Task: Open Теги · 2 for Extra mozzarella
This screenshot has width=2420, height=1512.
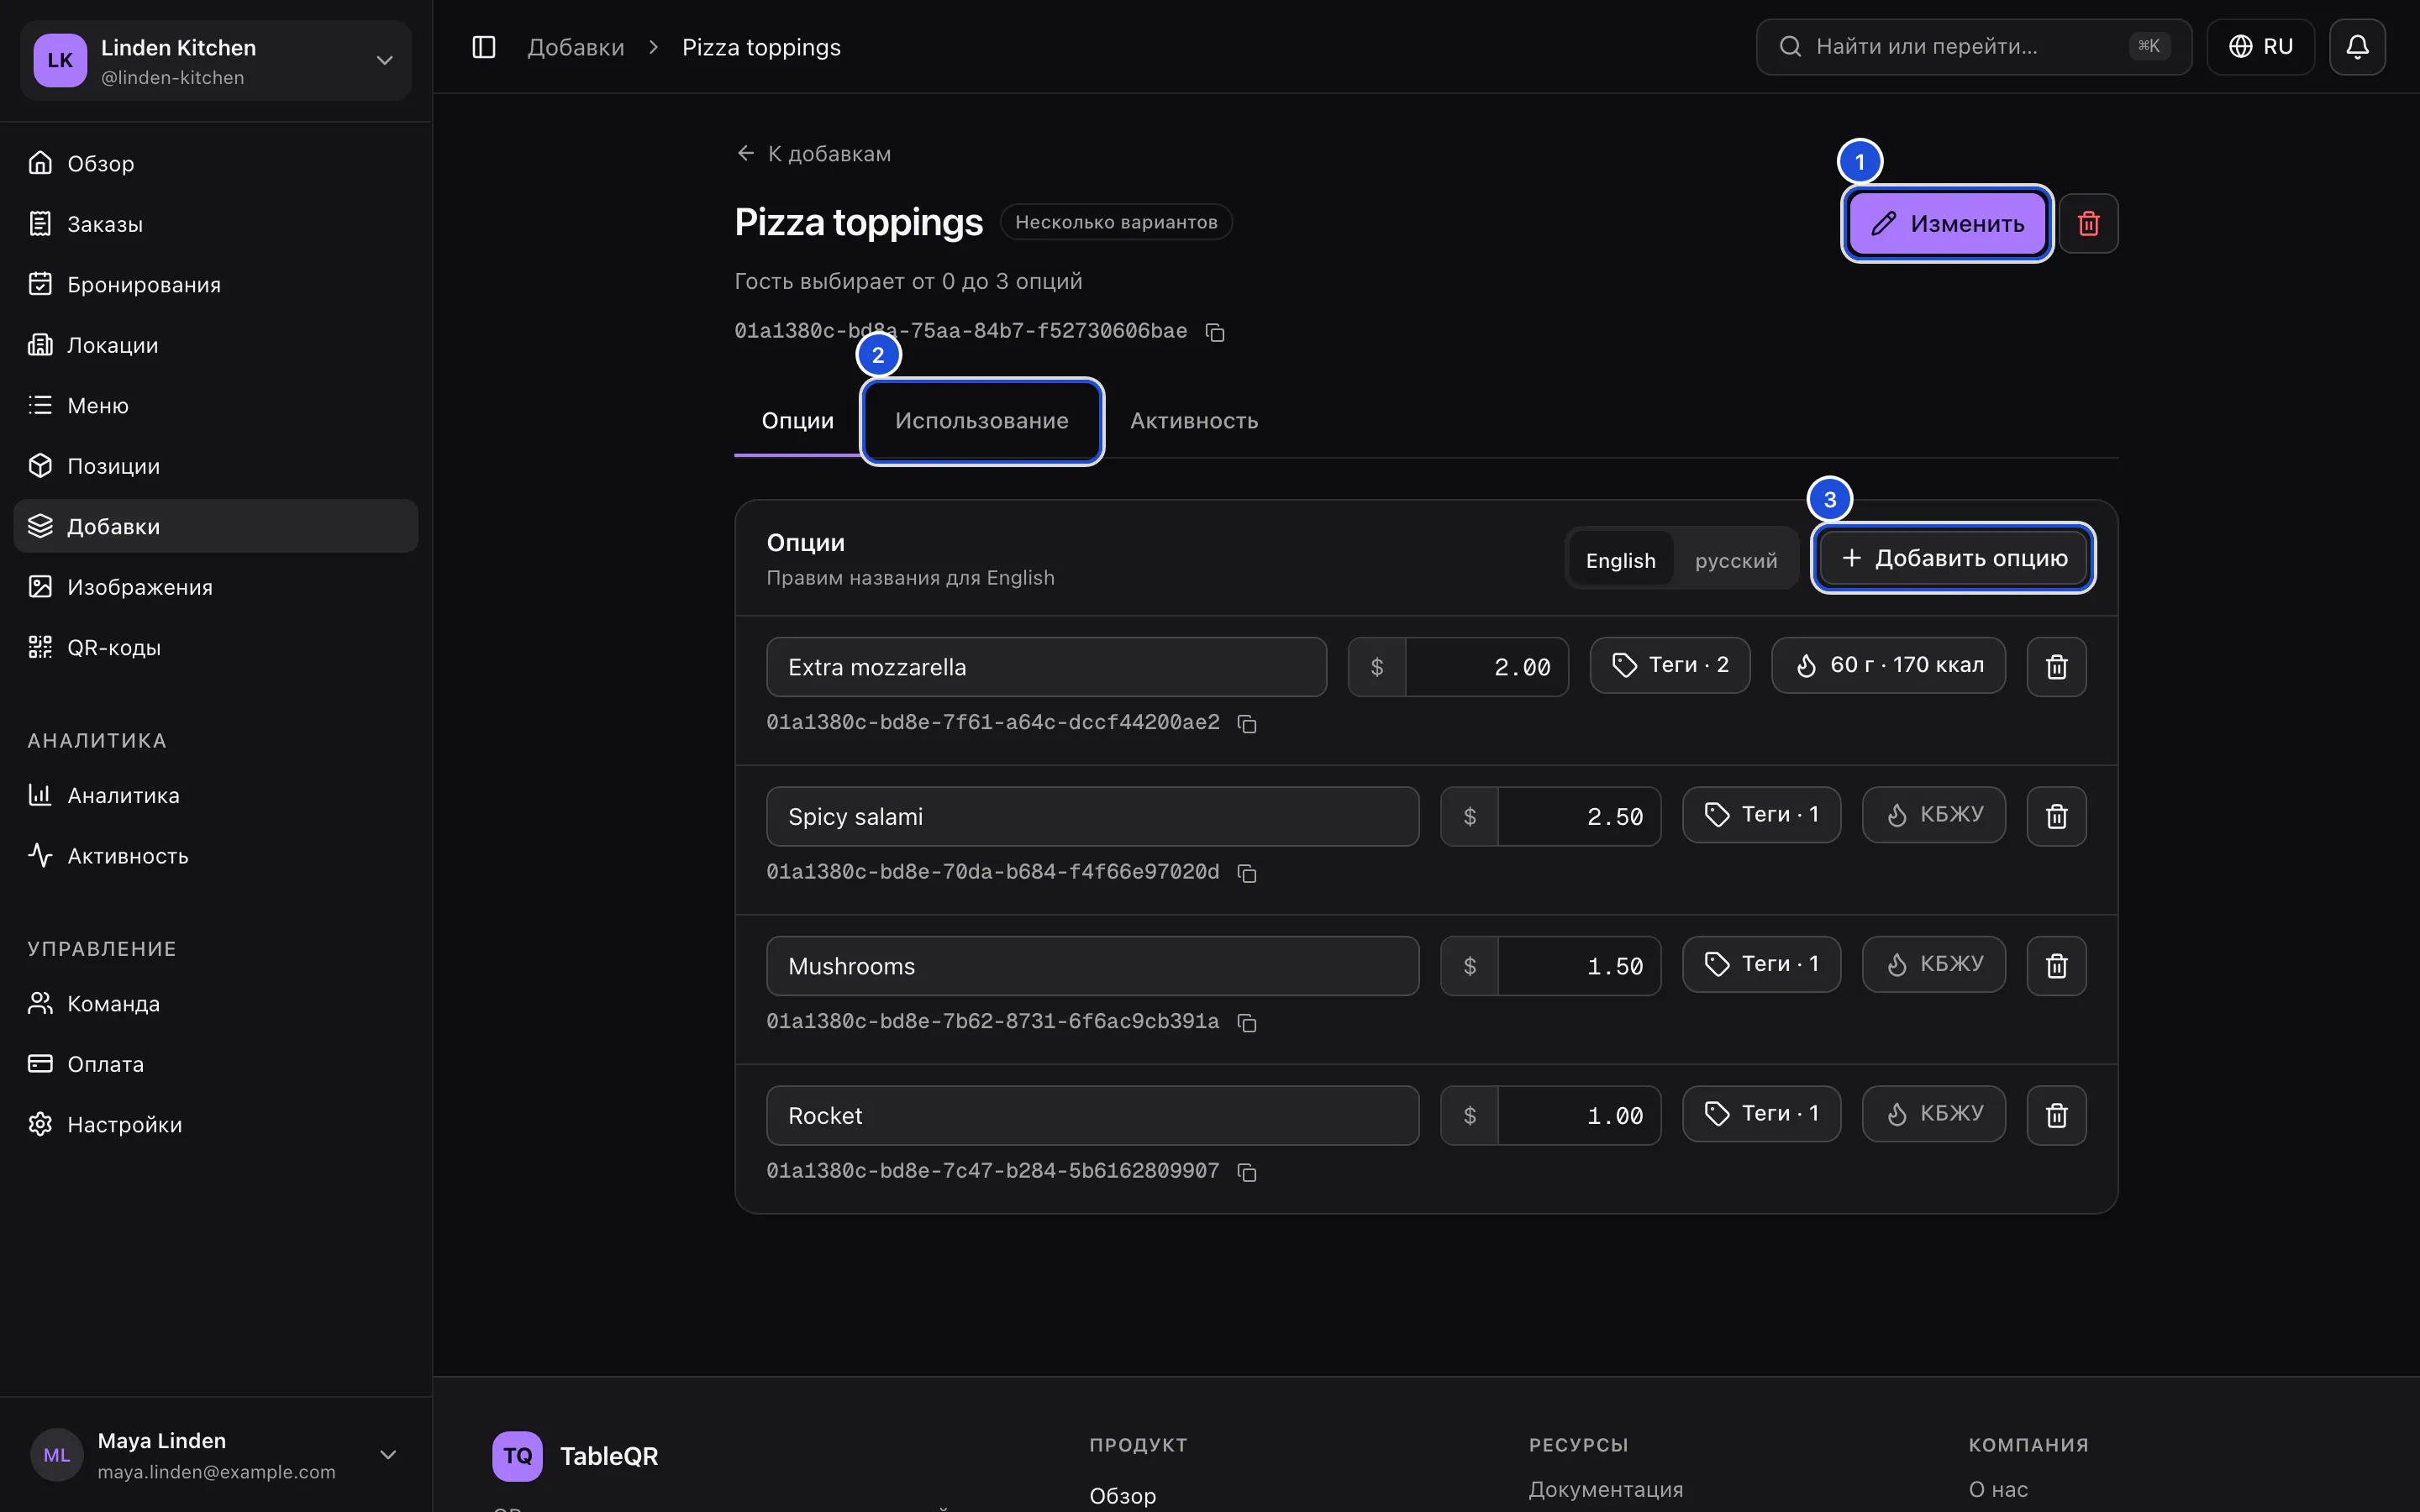Action: click(x=1670, y=666)
